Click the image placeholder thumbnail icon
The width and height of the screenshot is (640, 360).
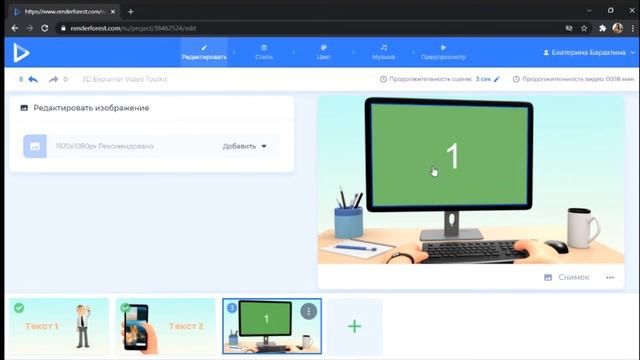[35, 146]
